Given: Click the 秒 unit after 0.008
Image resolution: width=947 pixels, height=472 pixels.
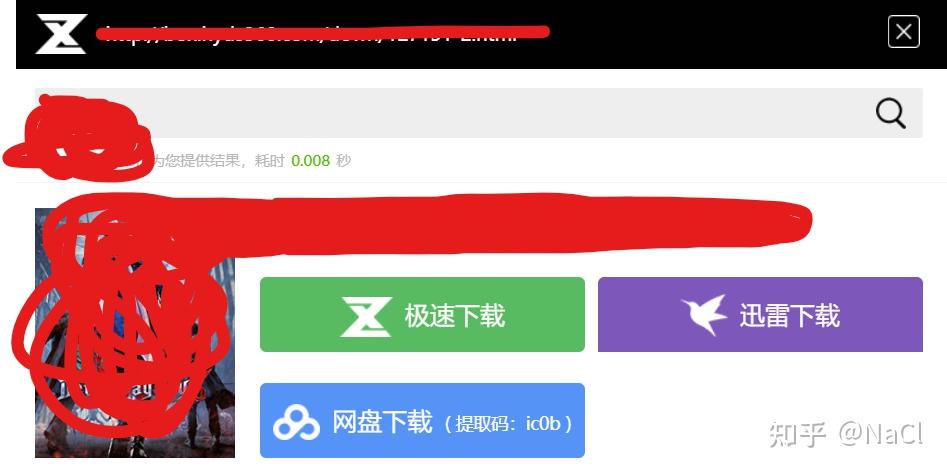Looking at the screenshot, I should point(344,161).
